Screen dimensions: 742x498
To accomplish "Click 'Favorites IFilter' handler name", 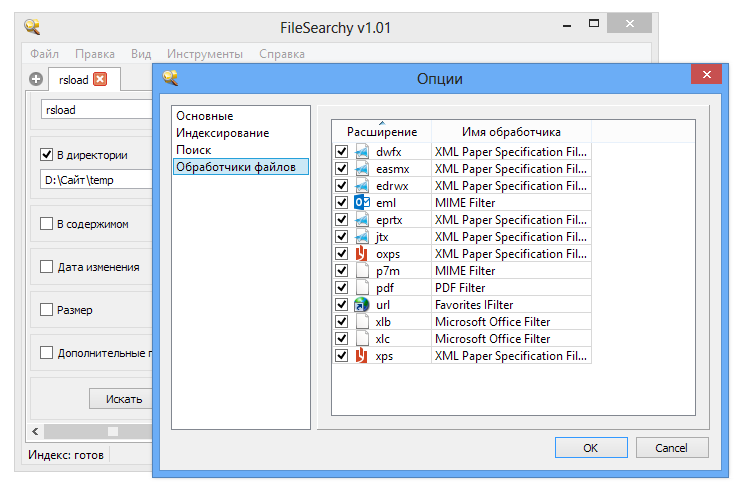I will pyautogui.click(x=474, y=305).
